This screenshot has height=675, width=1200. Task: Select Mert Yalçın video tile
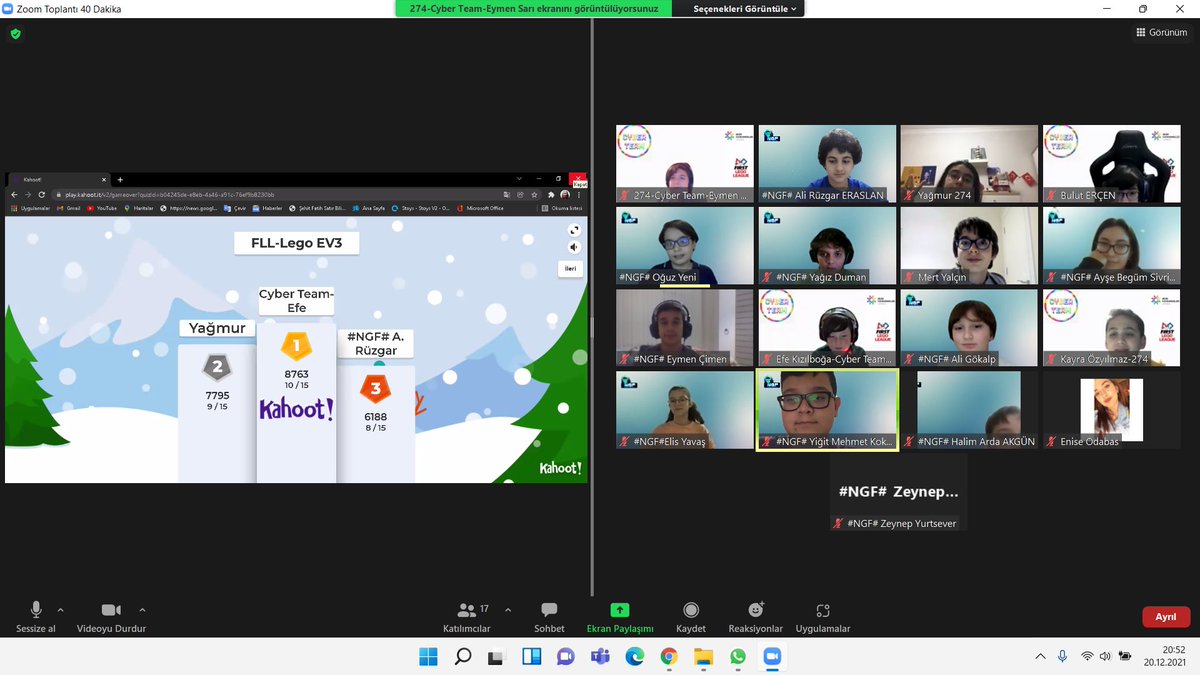969,246
